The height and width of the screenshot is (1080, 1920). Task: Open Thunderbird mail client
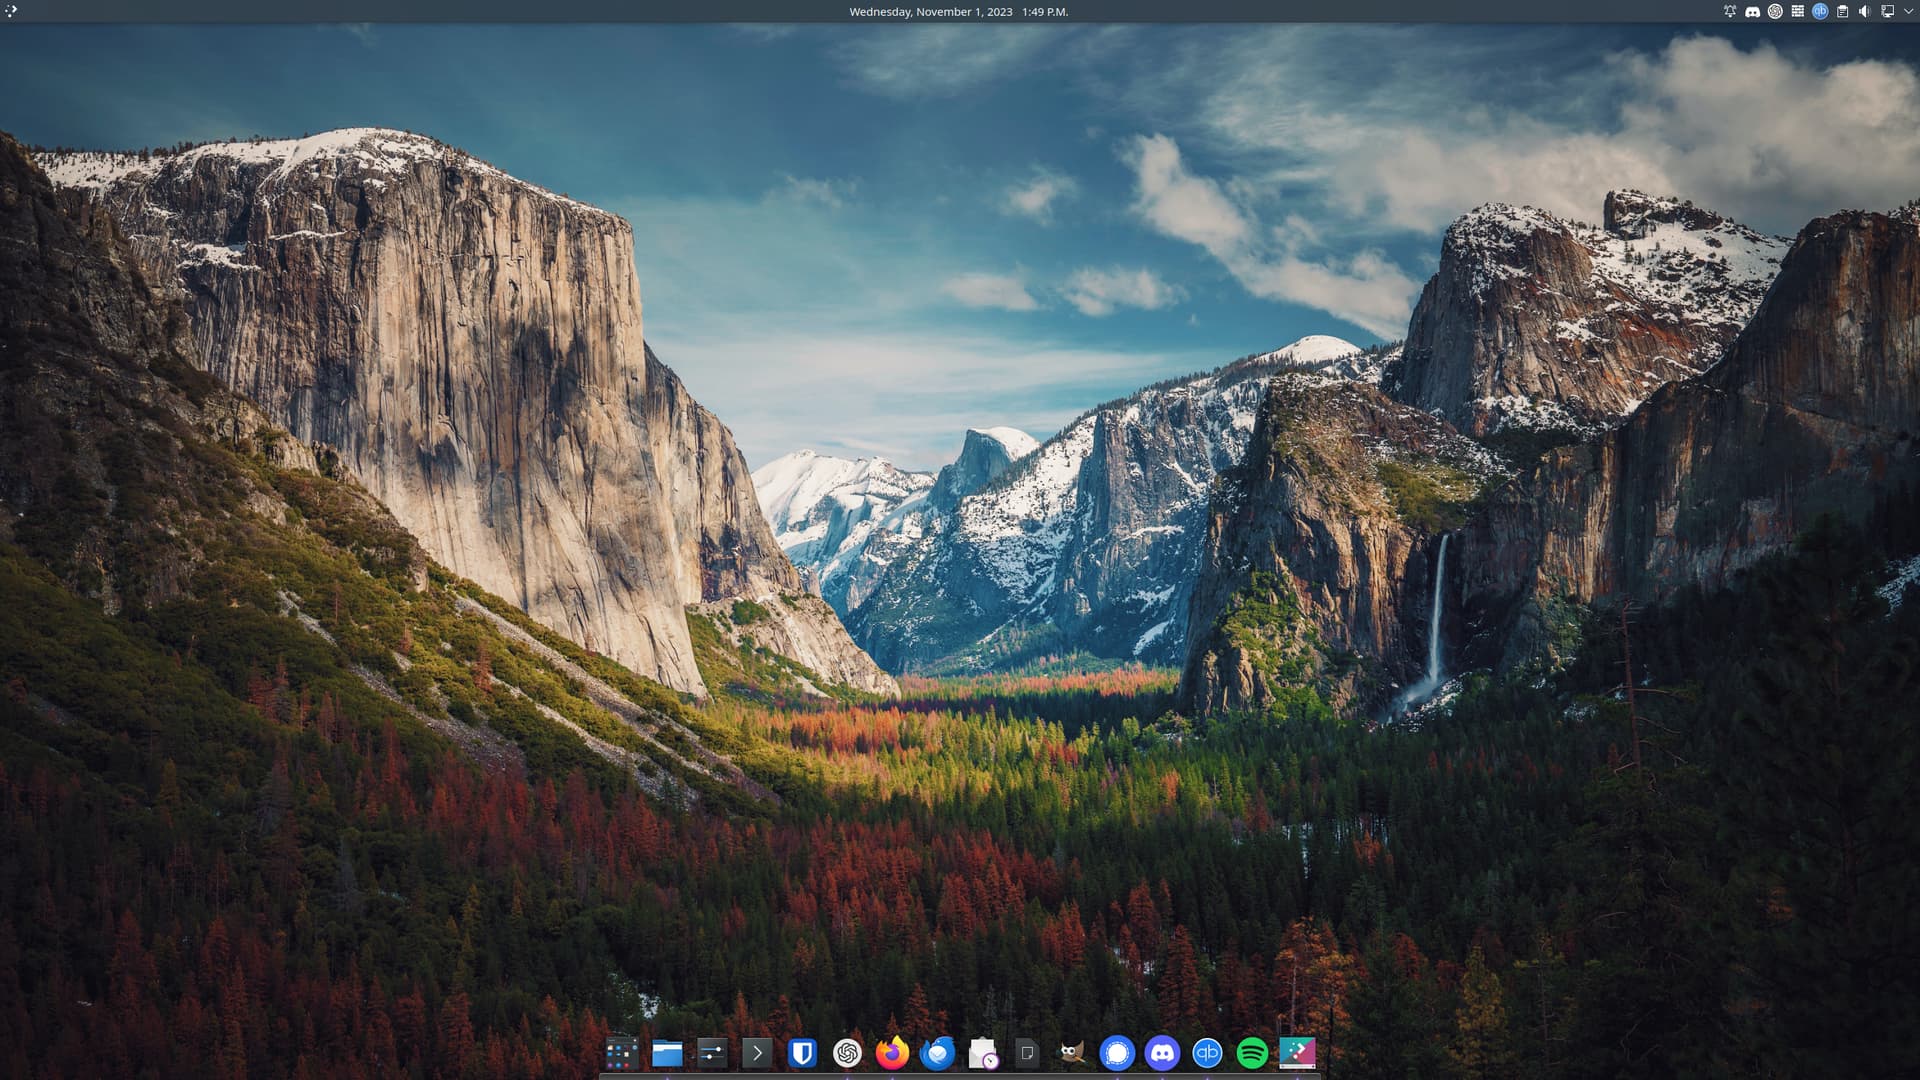point(937,1053)
